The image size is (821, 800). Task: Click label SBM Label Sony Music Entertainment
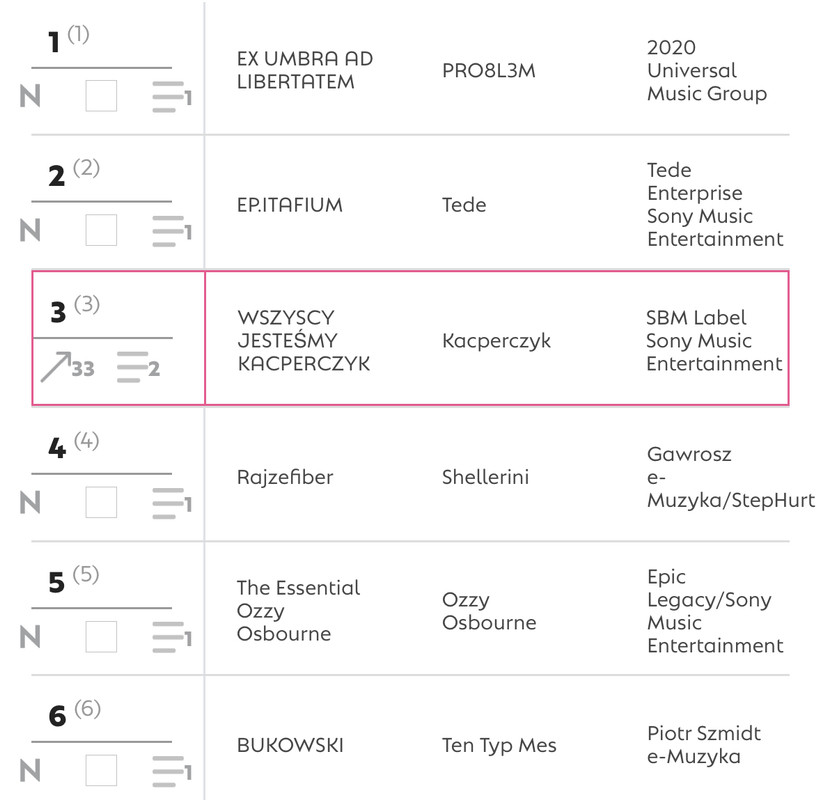click(x=714, y=340)
